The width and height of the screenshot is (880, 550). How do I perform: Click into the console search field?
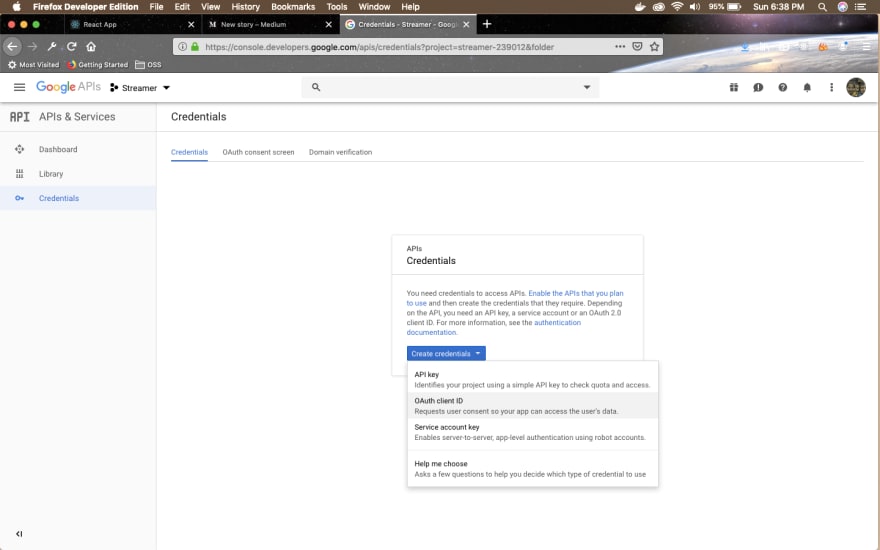coord(451,87)
